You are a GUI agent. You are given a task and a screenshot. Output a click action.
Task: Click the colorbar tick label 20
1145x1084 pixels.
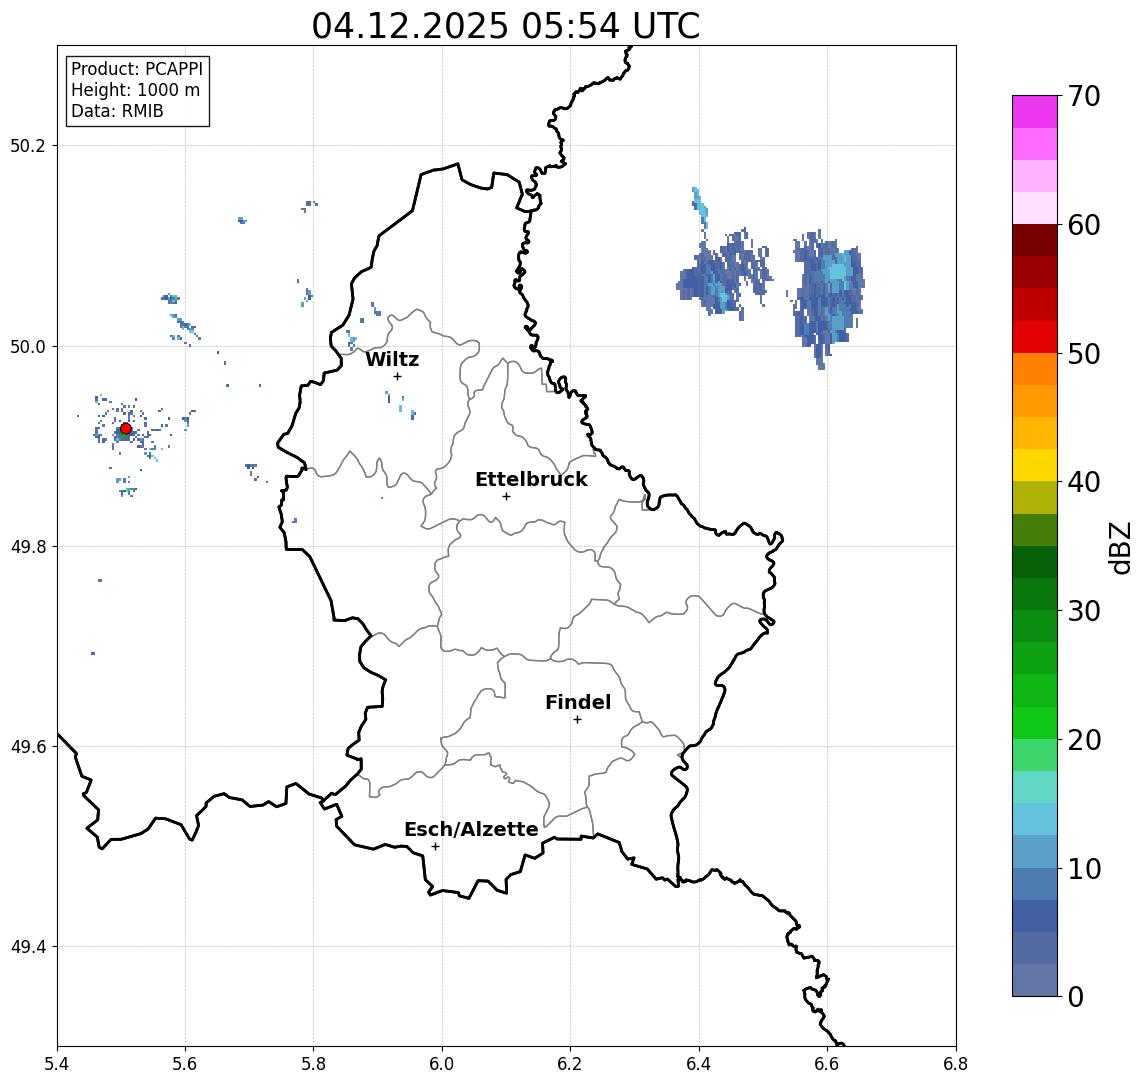[1084, 739]
